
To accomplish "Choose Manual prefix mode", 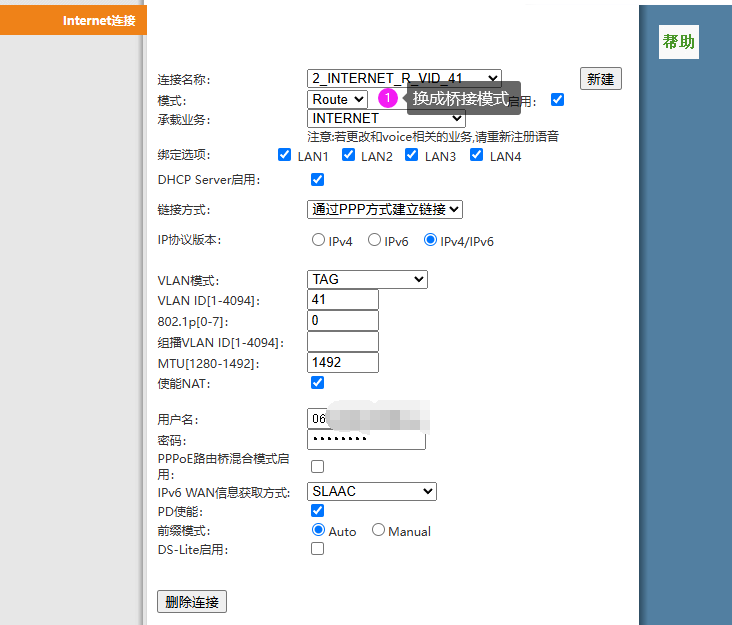I will pos(379,530).
